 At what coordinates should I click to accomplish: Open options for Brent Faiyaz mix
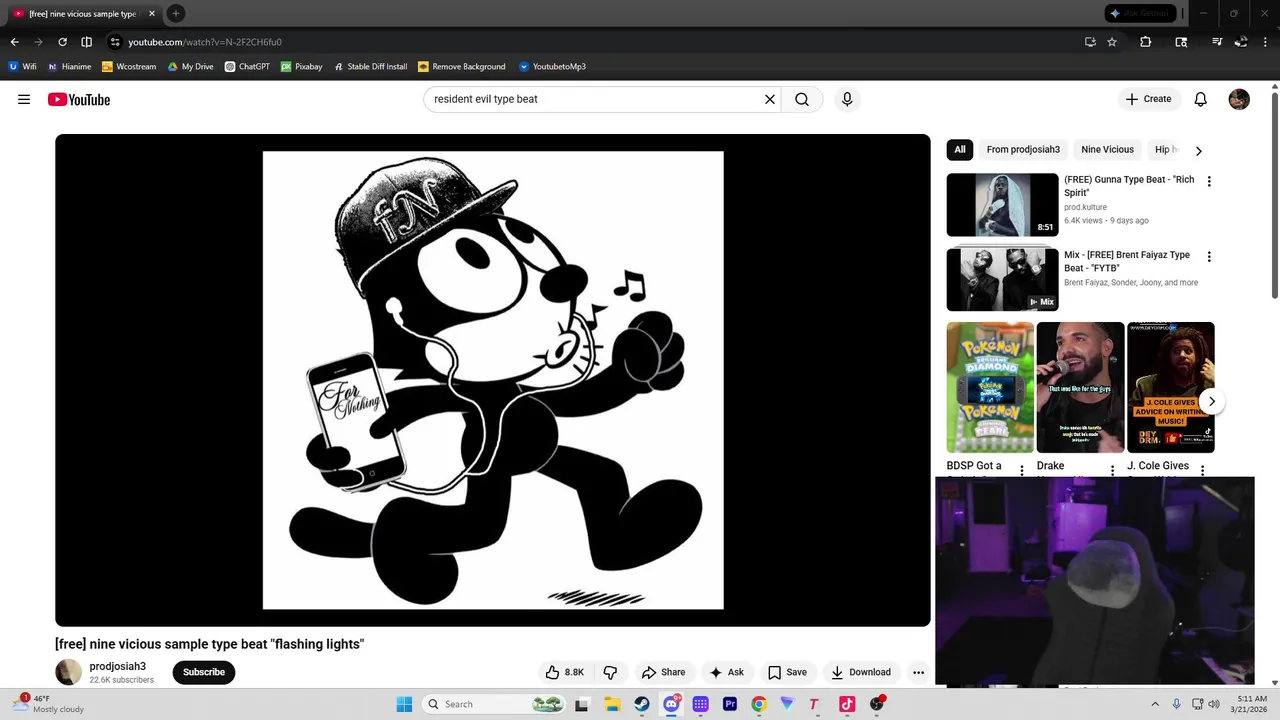tap(1209, 256)
